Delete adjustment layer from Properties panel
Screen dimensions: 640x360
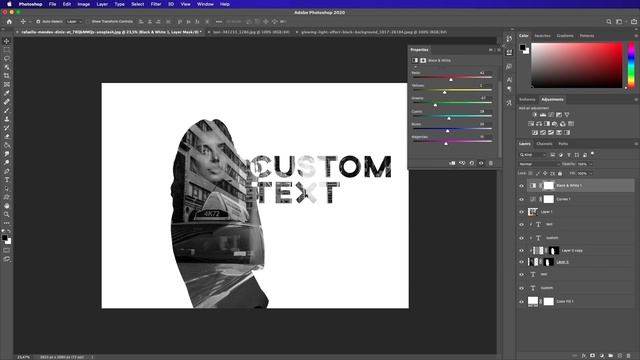(x=491, y=163)
